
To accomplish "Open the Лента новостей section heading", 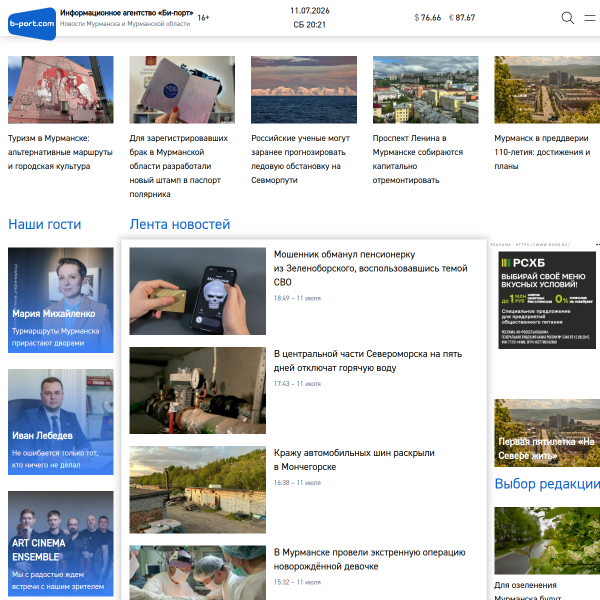I will 180,224.
